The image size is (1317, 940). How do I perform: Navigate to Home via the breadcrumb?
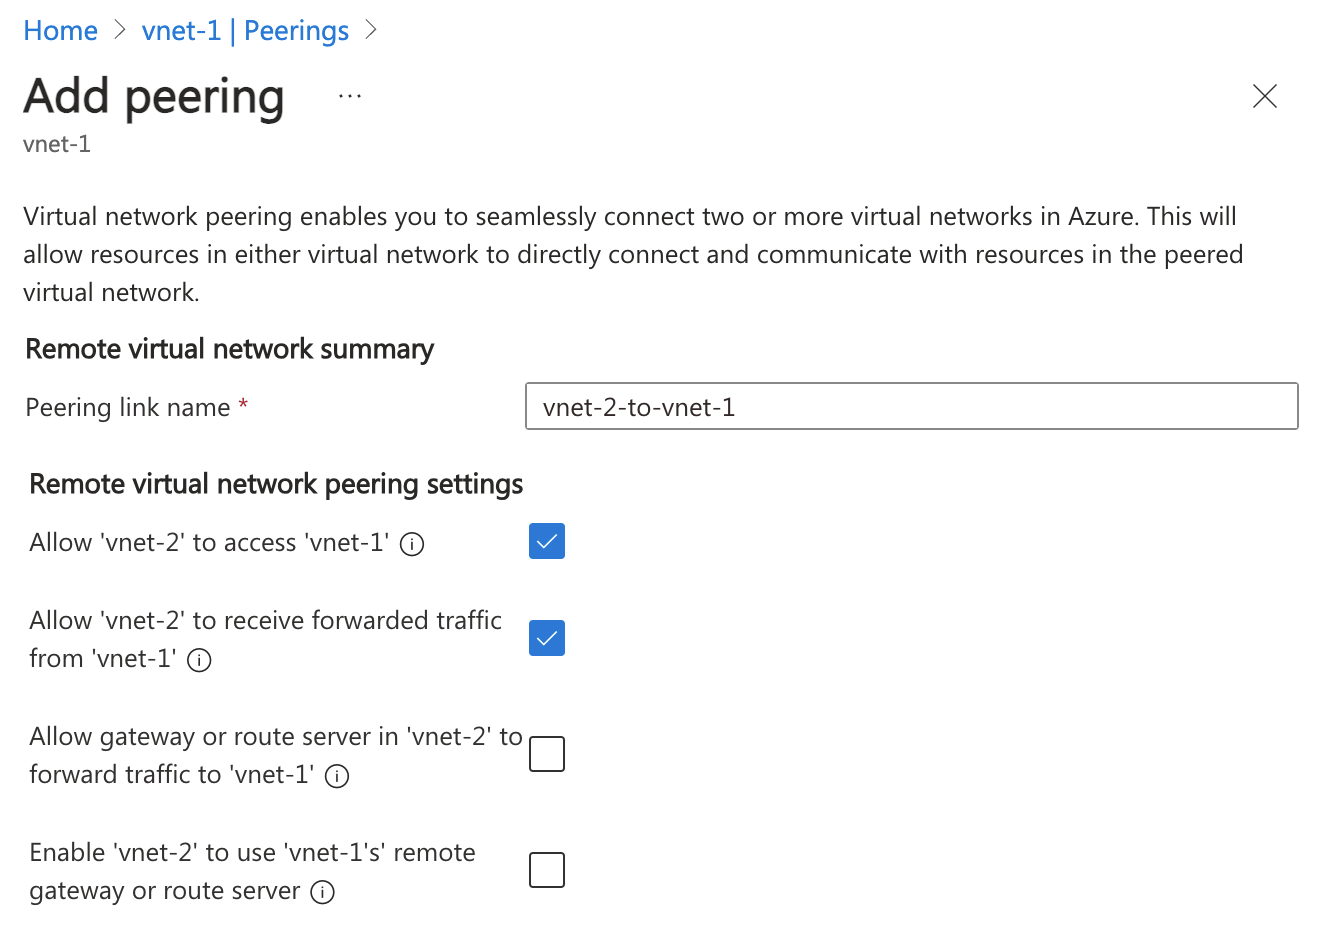60,30
